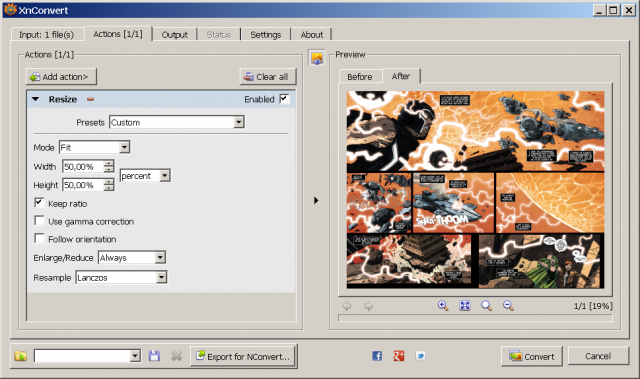Click the zoom out magnifier icon

508,306
